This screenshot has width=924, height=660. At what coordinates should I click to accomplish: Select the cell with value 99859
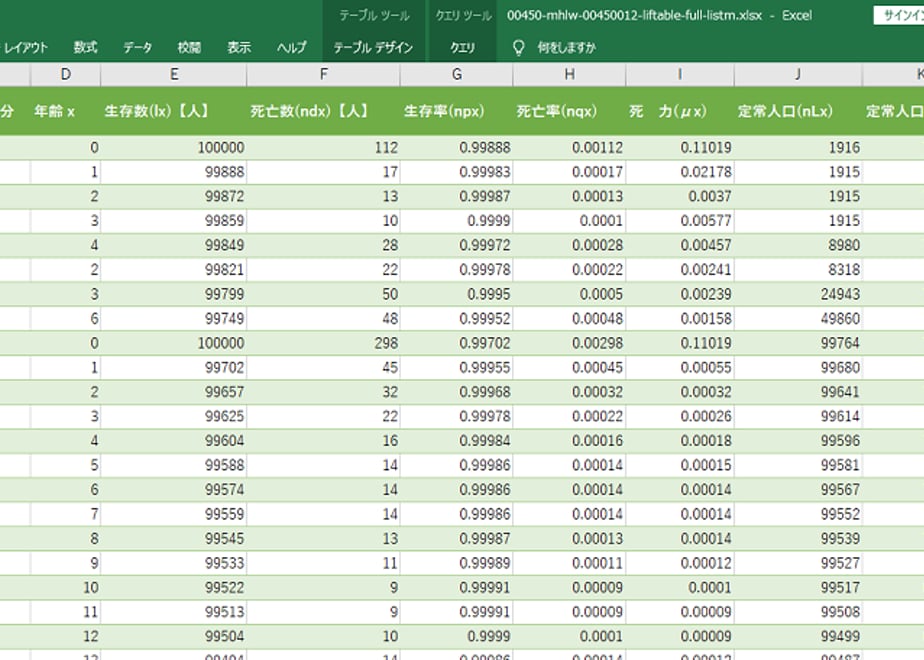click(174, 221)
